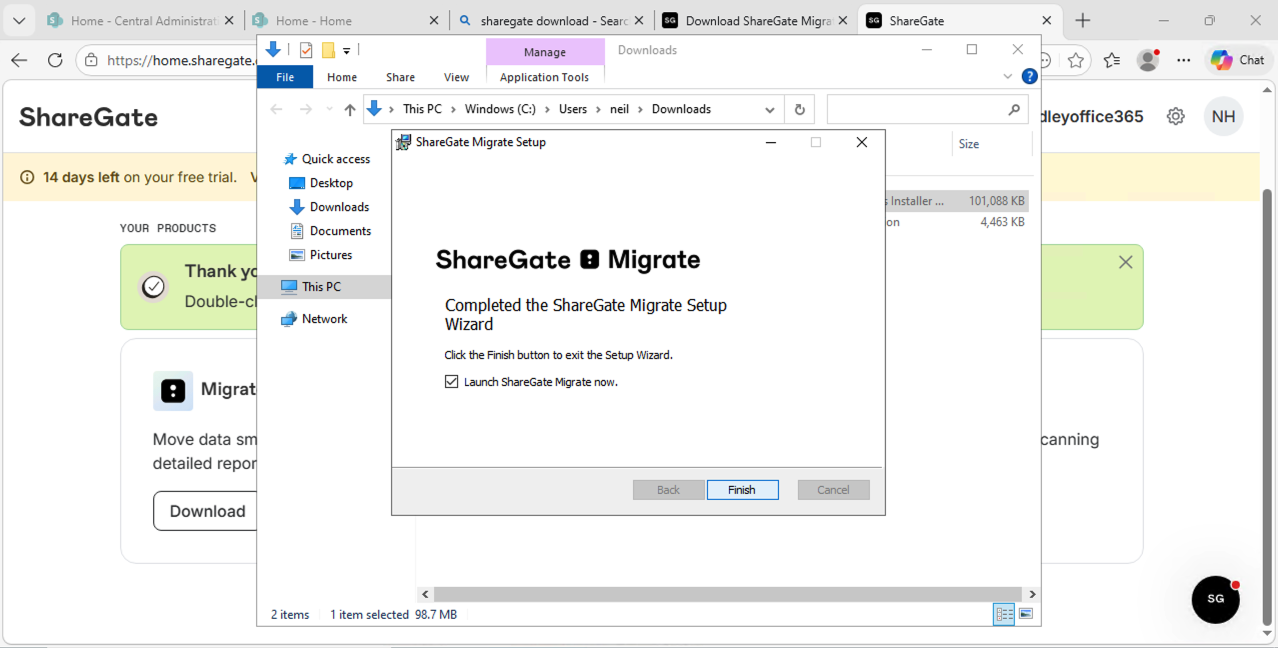
Task: Click the Explorer Up one level arrow
Action: point(349,109)
